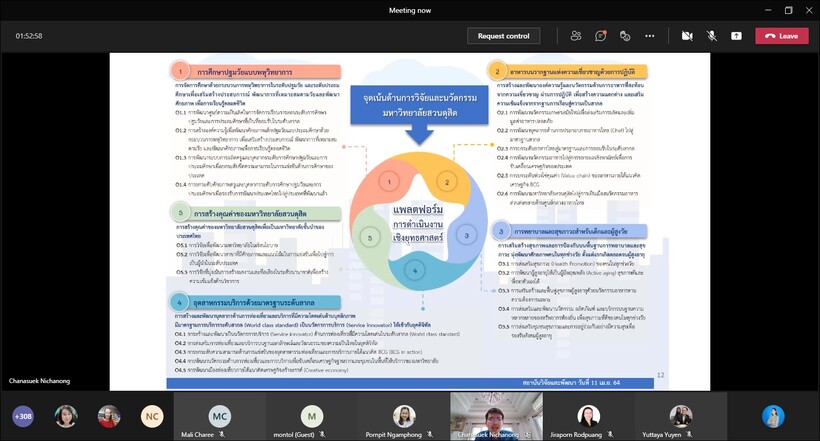This screenshot has width=820, height=441.
Task: Select Jiraporn Rodpuang's participant tile
Action: [x=588, y=416]
